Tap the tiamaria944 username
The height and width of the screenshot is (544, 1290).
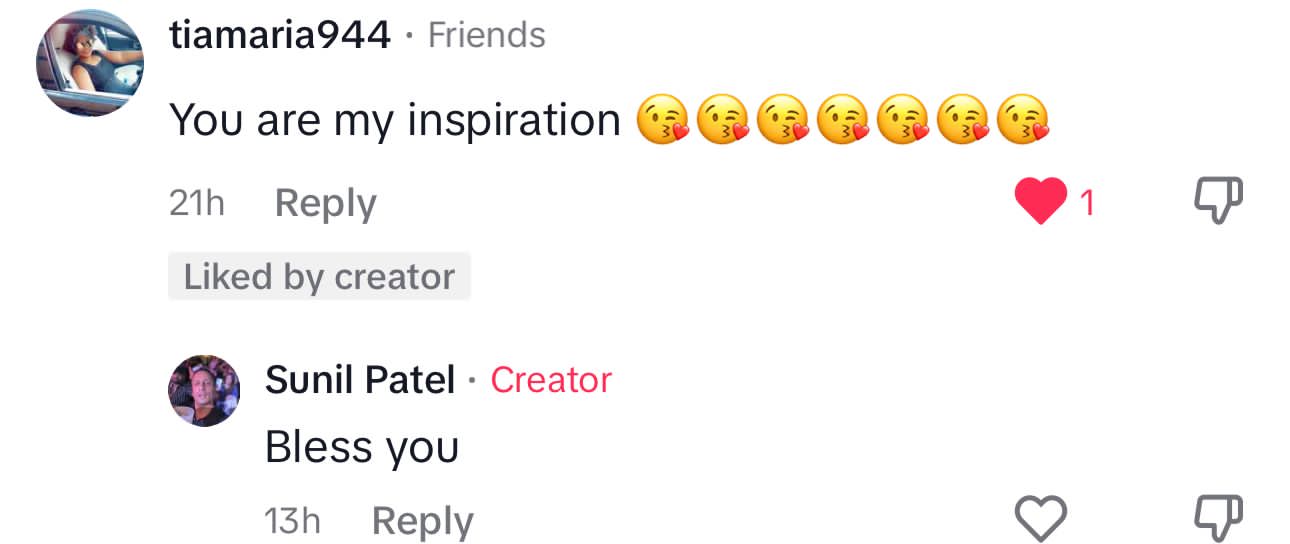(280, 36)
